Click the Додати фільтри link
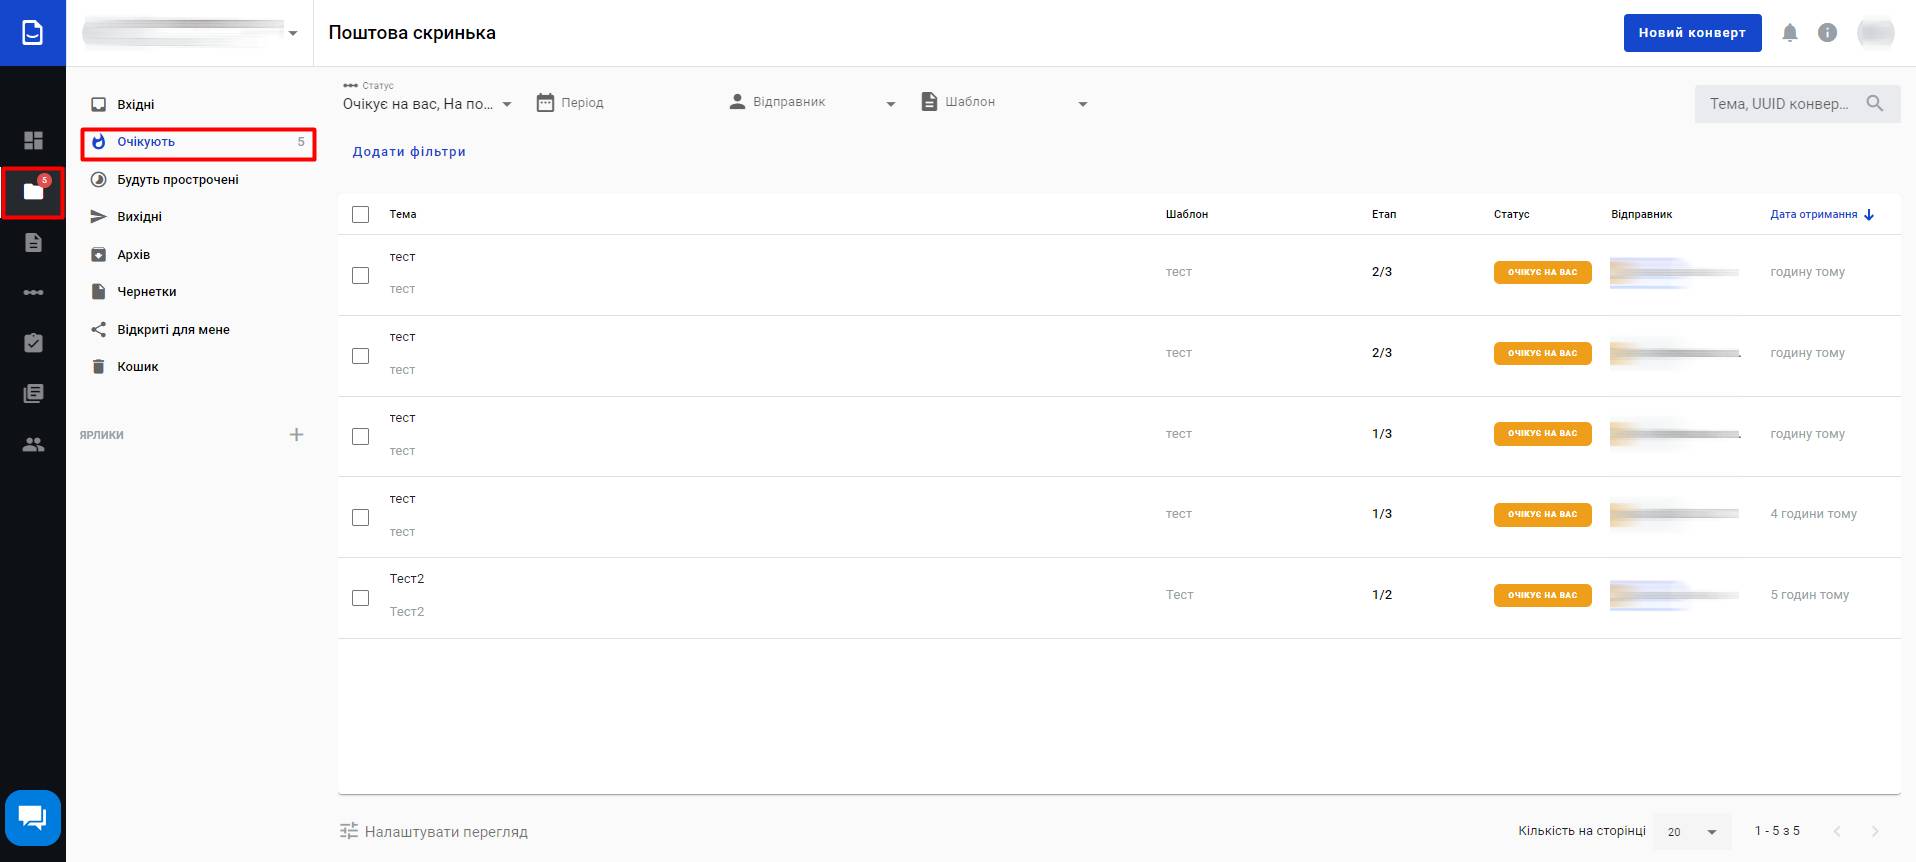 pyautogui.click(x=409, y=152)
